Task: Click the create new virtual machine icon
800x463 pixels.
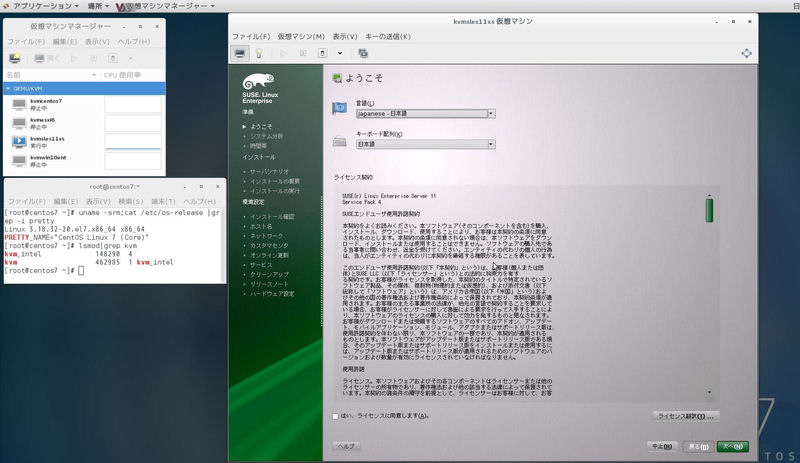Action: click(x=15, y=58)
